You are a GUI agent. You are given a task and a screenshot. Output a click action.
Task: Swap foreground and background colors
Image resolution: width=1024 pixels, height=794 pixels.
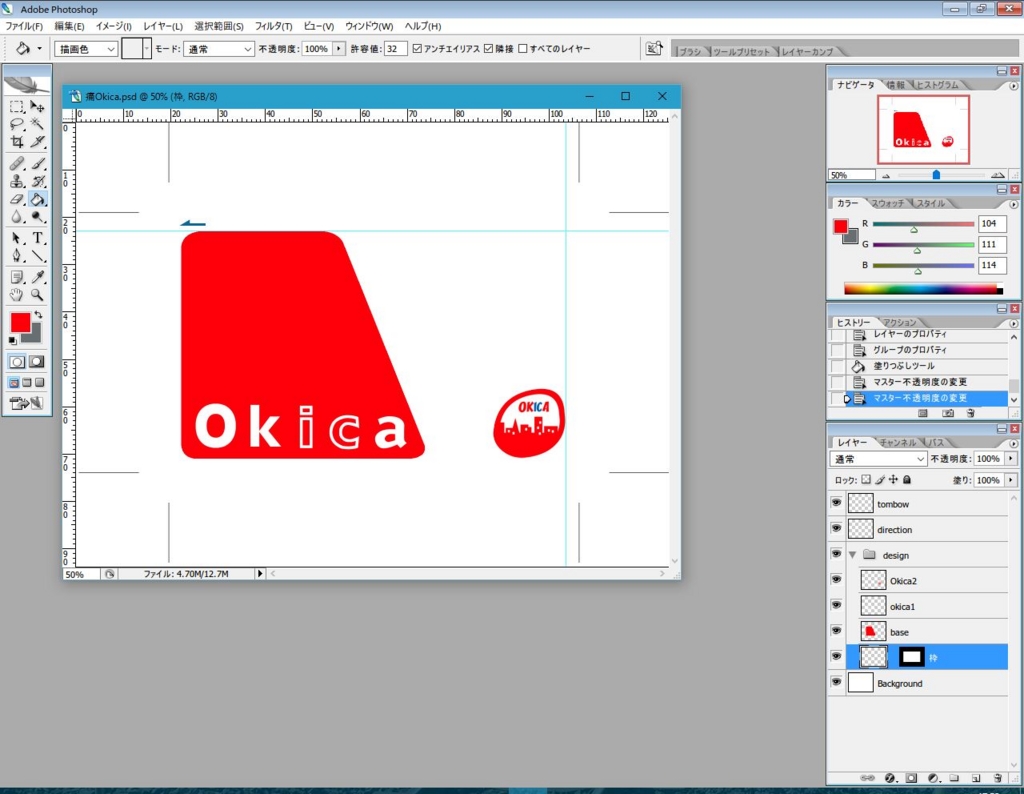39,315
